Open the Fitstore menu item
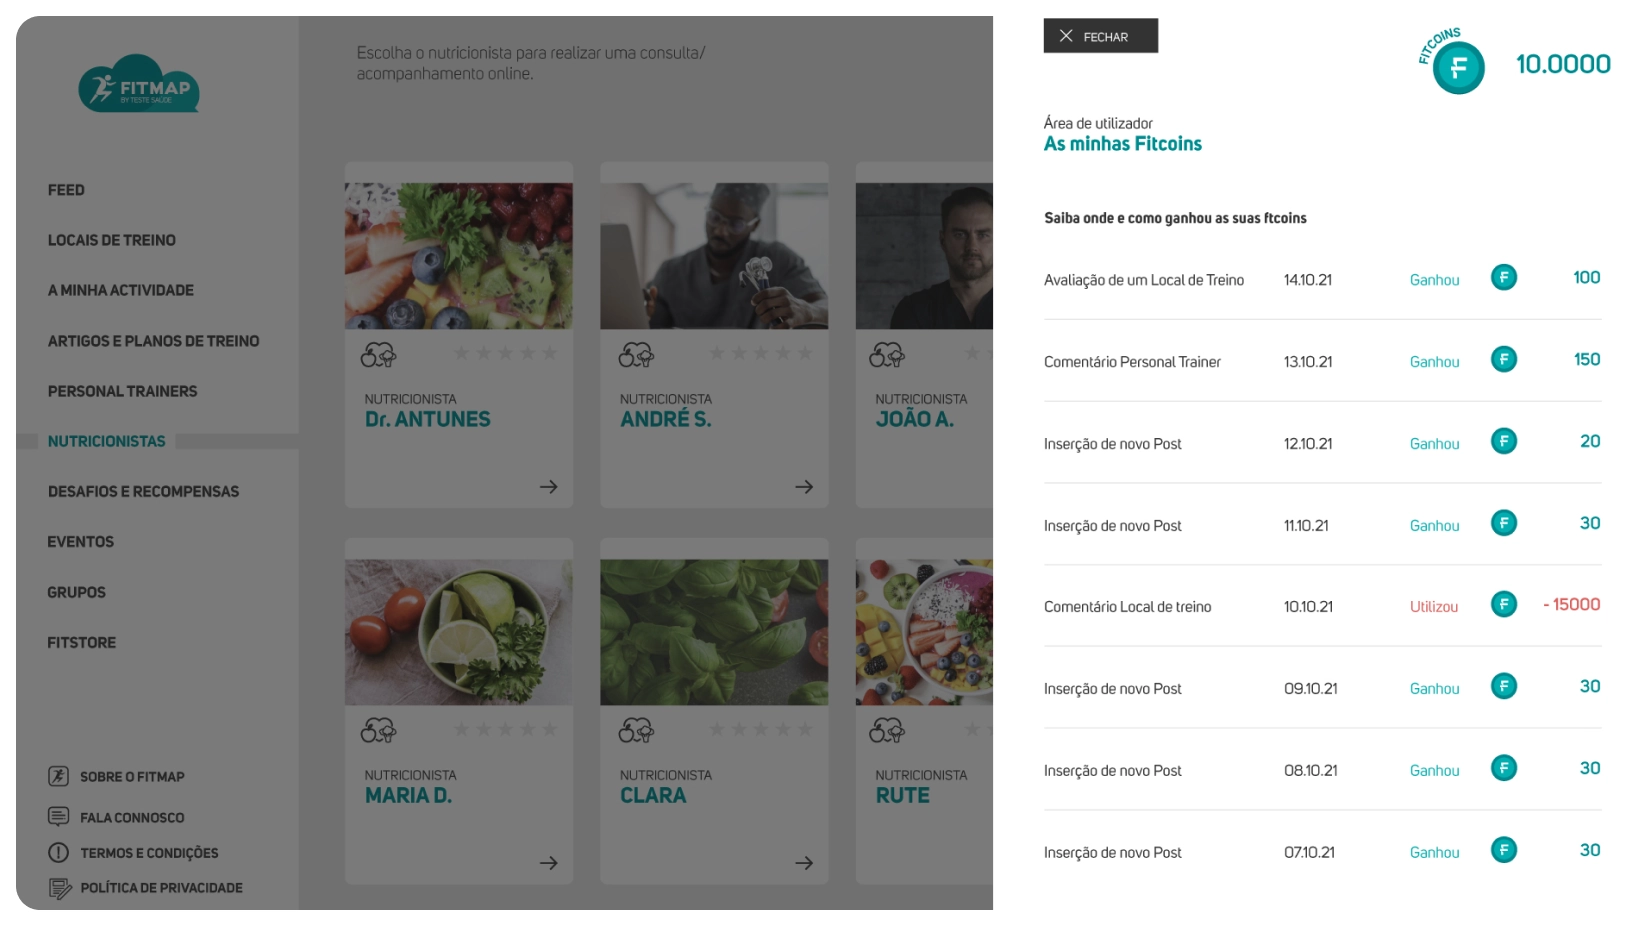This screenshot has height=926, width=1644. click(x=81, y=643)
